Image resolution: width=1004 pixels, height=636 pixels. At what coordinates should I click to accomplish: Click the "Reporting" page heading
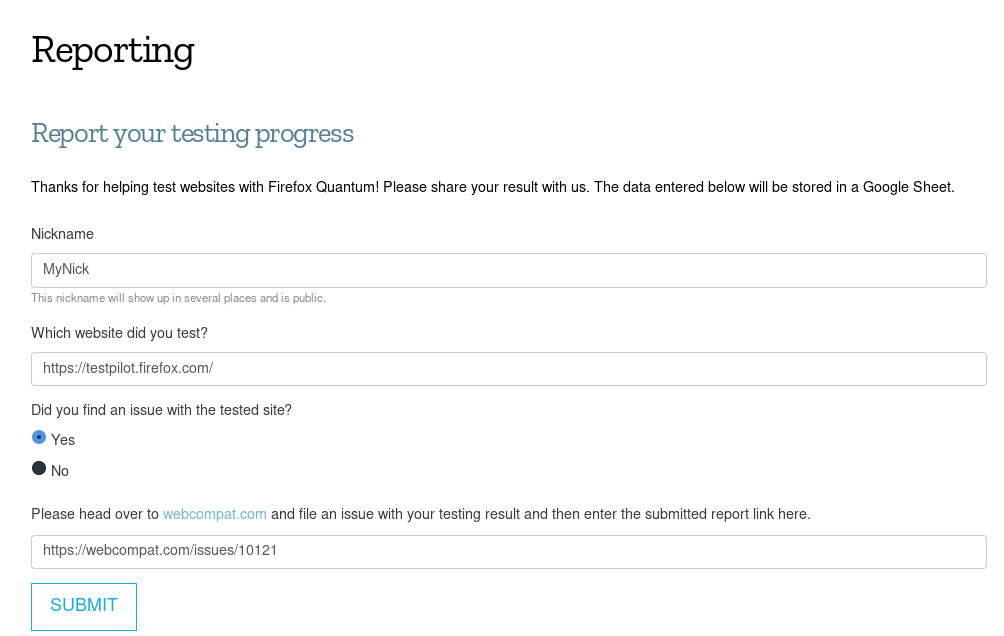pos(112,50)
